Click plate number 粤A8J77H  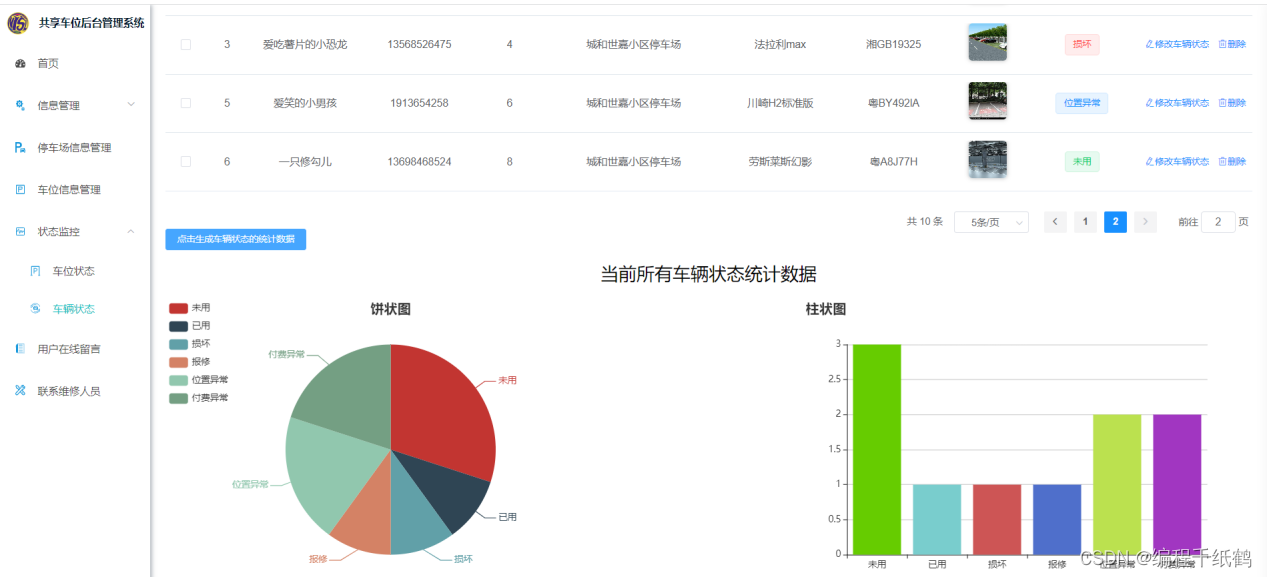pos(893,161)
